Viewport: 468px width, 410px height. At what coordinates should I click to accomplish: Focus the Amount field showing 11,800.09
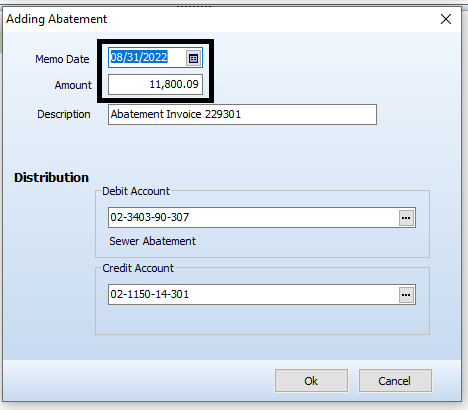click(155, 84)
